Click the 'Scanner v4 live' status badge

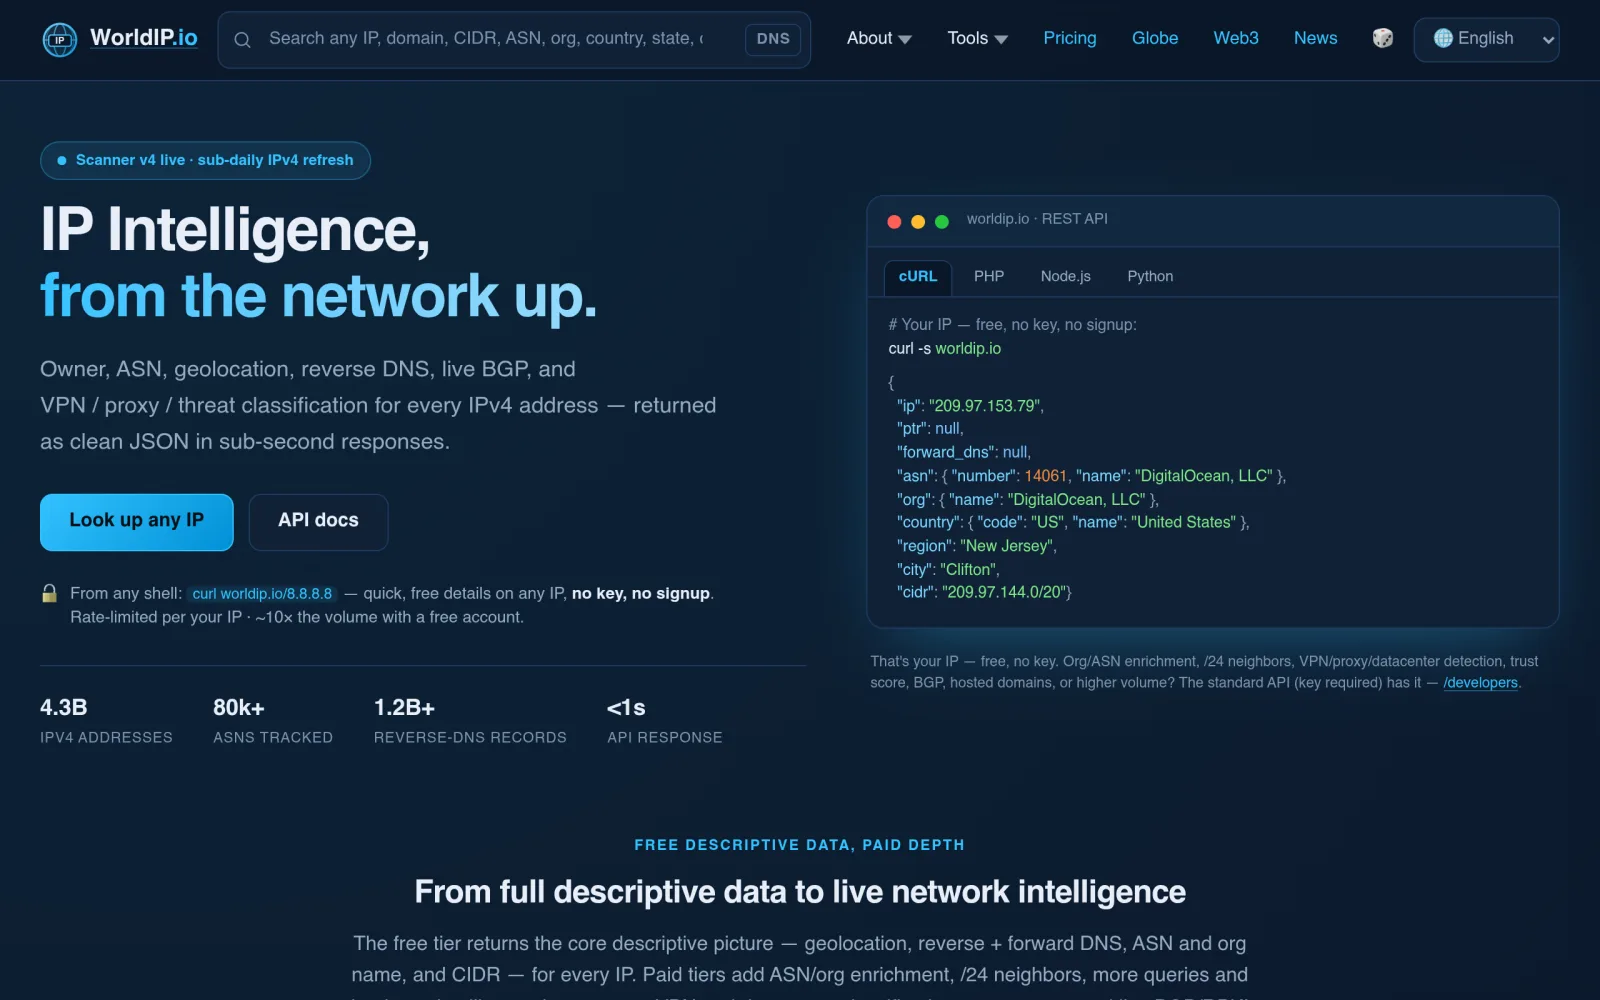(205, 161)
